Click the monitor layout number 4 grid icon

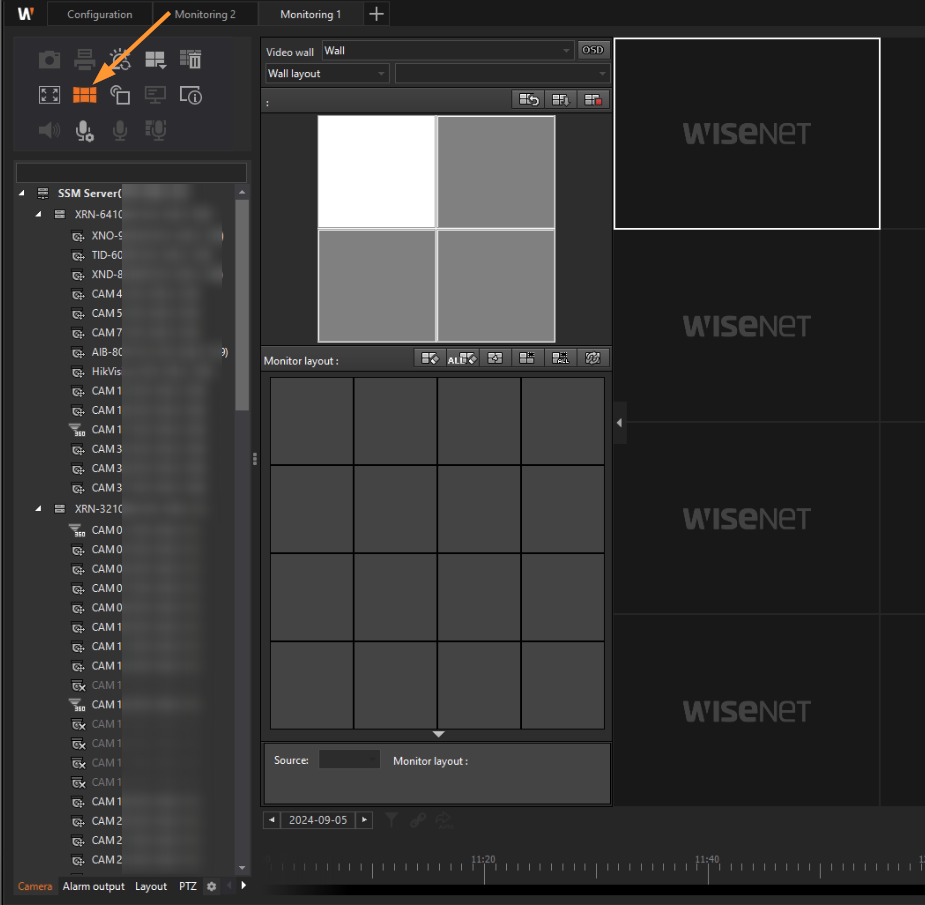(495, 358)
